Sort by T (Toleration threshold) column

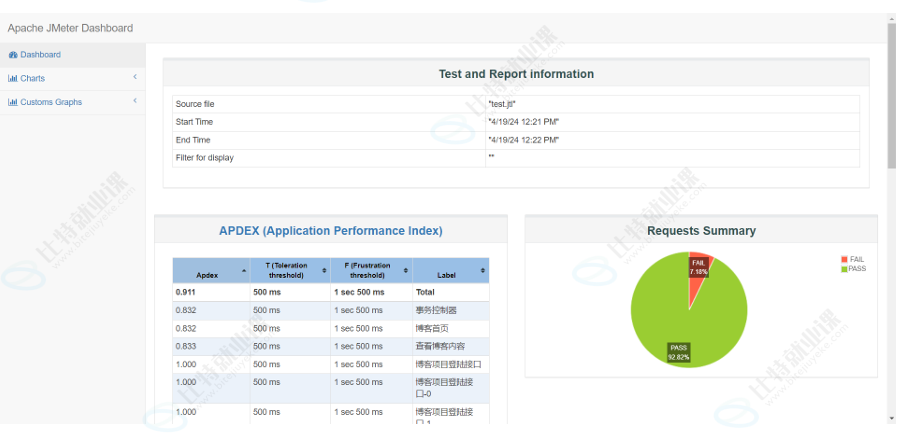click(290, 270)
